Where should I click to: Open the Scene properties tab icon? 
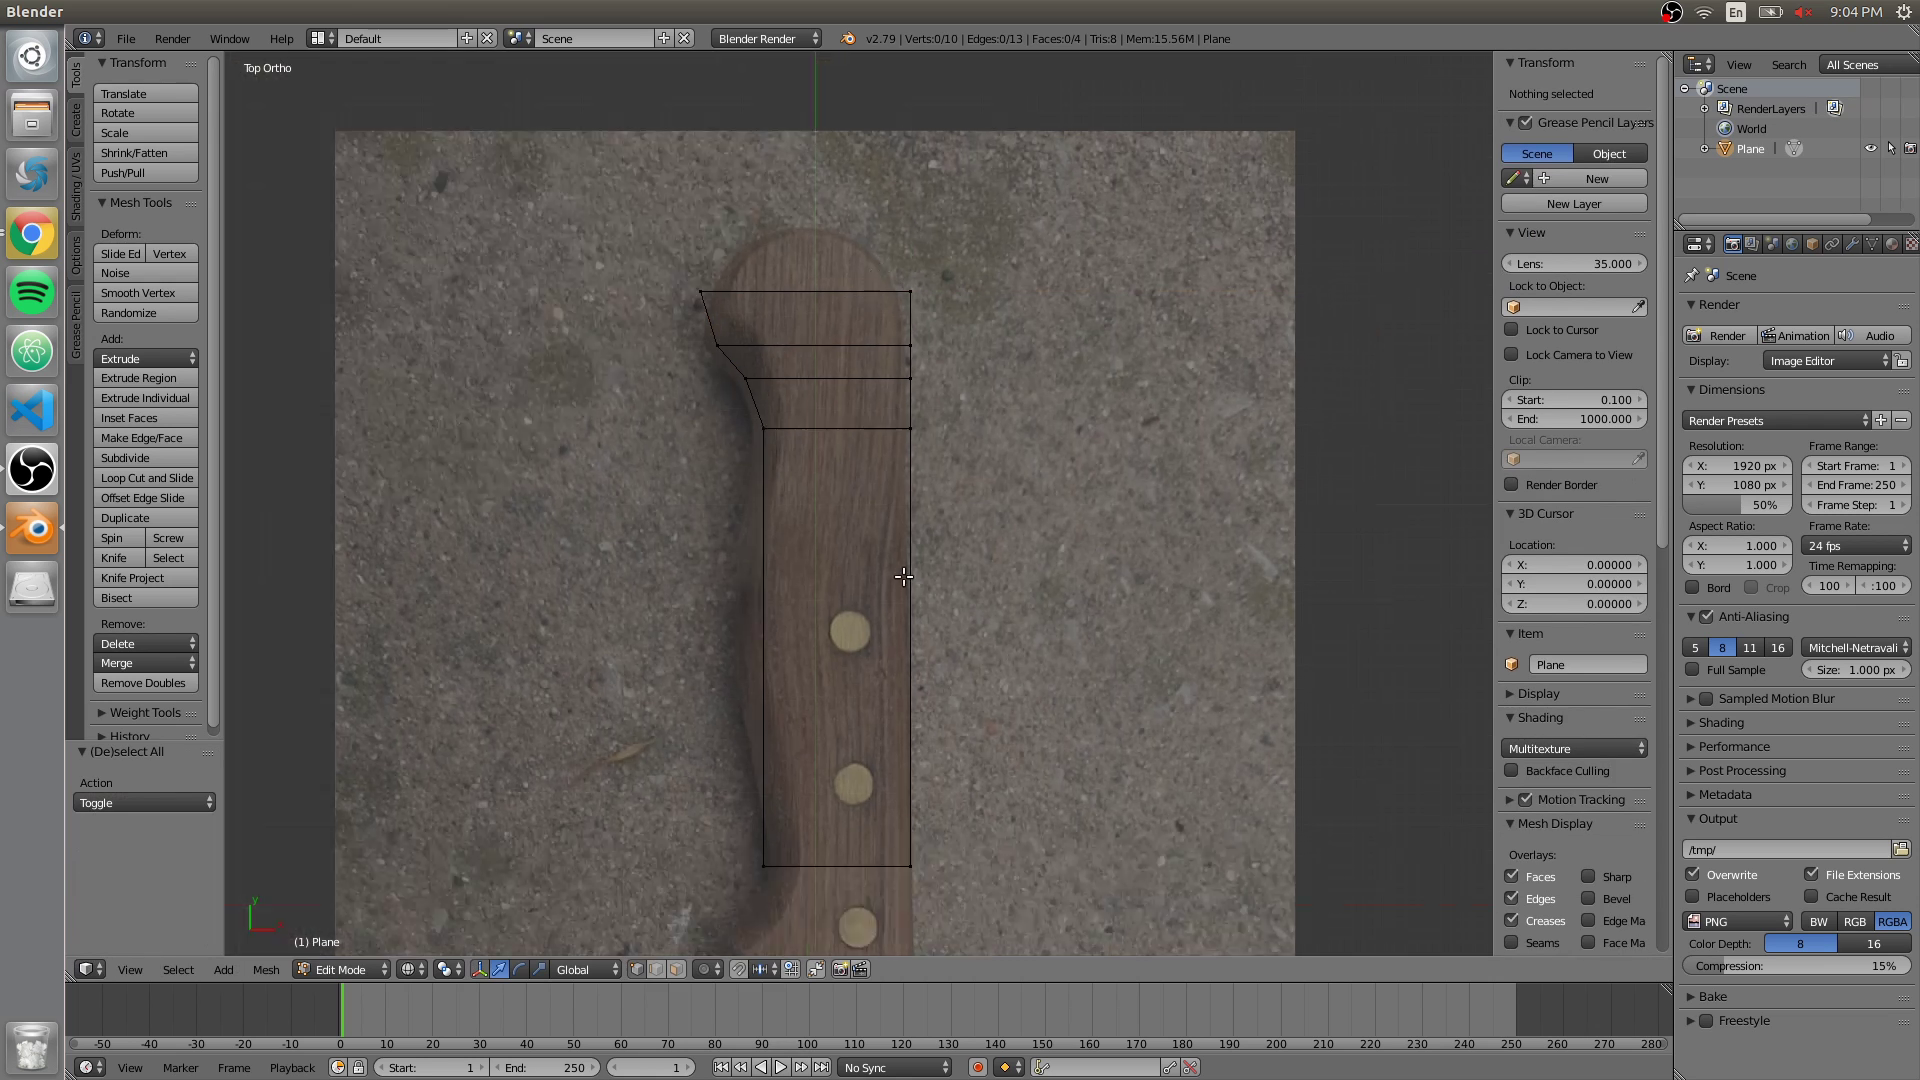[x=1772, y=244]
